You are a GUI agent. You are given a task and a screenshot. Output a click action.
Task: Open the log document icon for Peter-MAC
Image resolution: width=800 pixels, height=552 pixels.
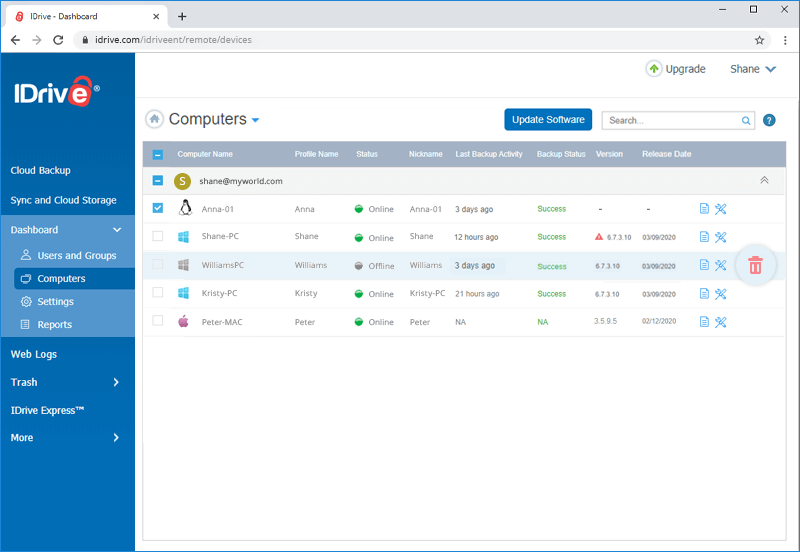pyautogui.click(x=704, y=321)
